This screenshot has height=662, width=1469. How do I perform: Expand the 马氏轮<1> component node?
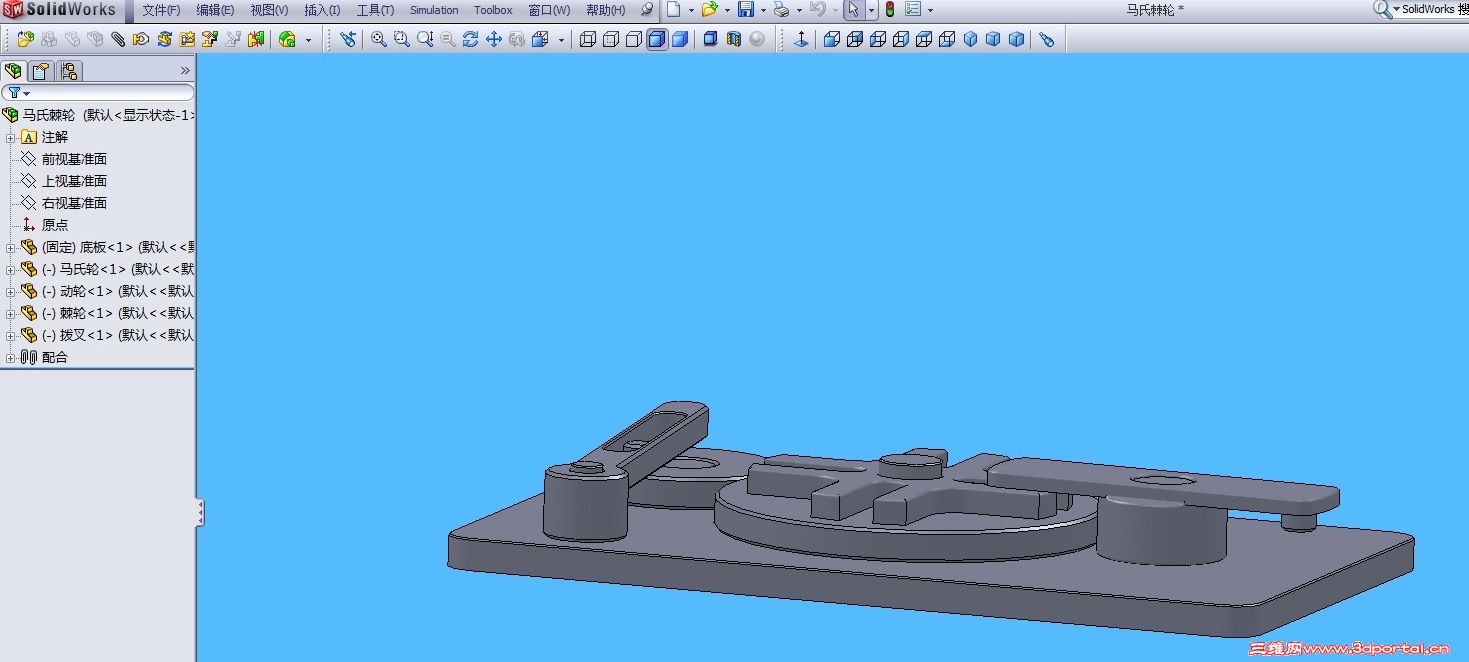click(x=10, y=269)
